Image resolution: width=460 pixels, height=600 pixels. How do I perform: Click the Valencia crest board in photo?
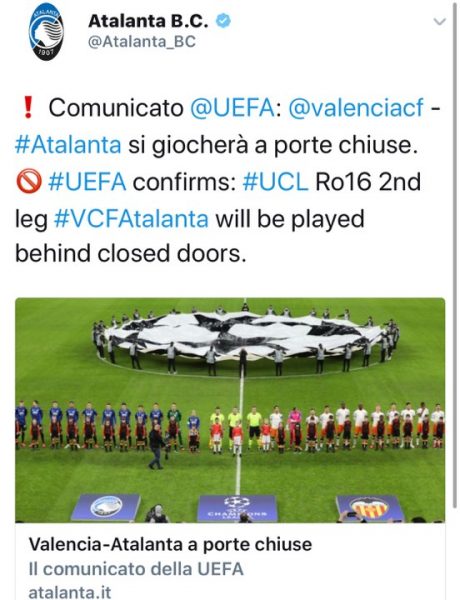(370, 508)
